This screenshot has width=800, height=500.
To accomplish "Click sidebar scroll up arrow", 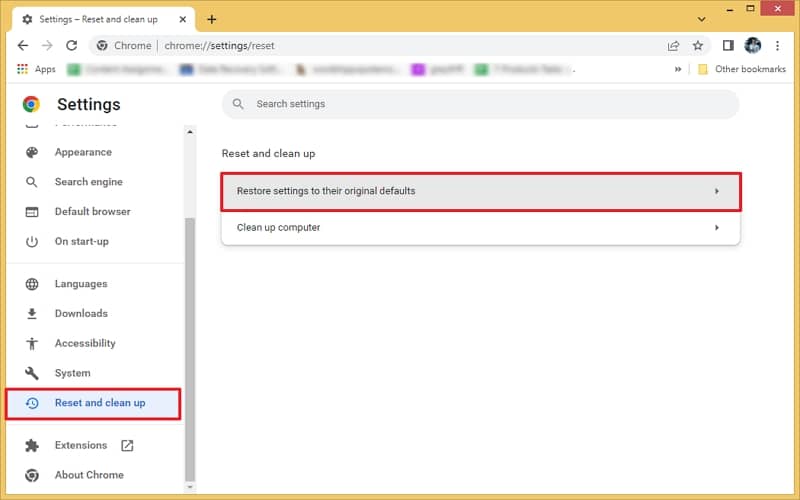I will [190, 132].
